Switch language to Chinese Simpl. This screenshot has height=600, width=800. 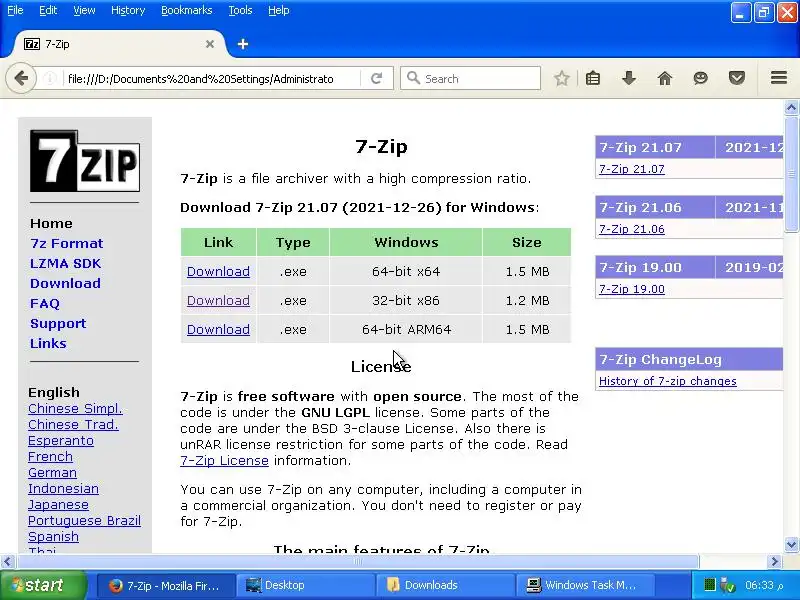click(75, 409)
